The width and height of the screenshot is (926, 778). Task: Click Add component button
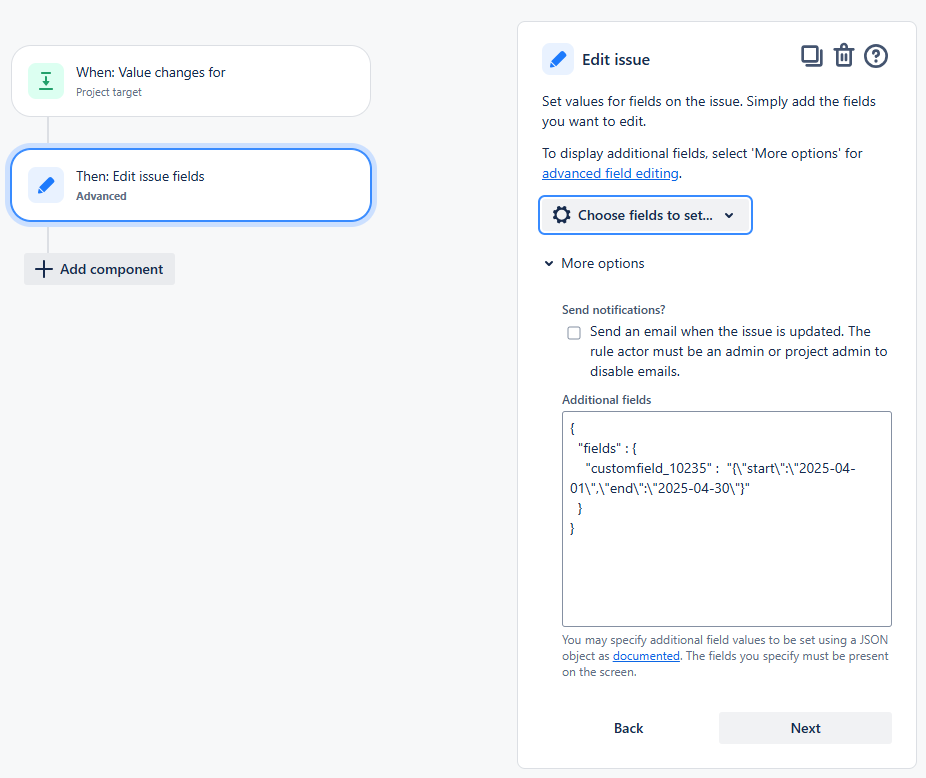point(99,269)
